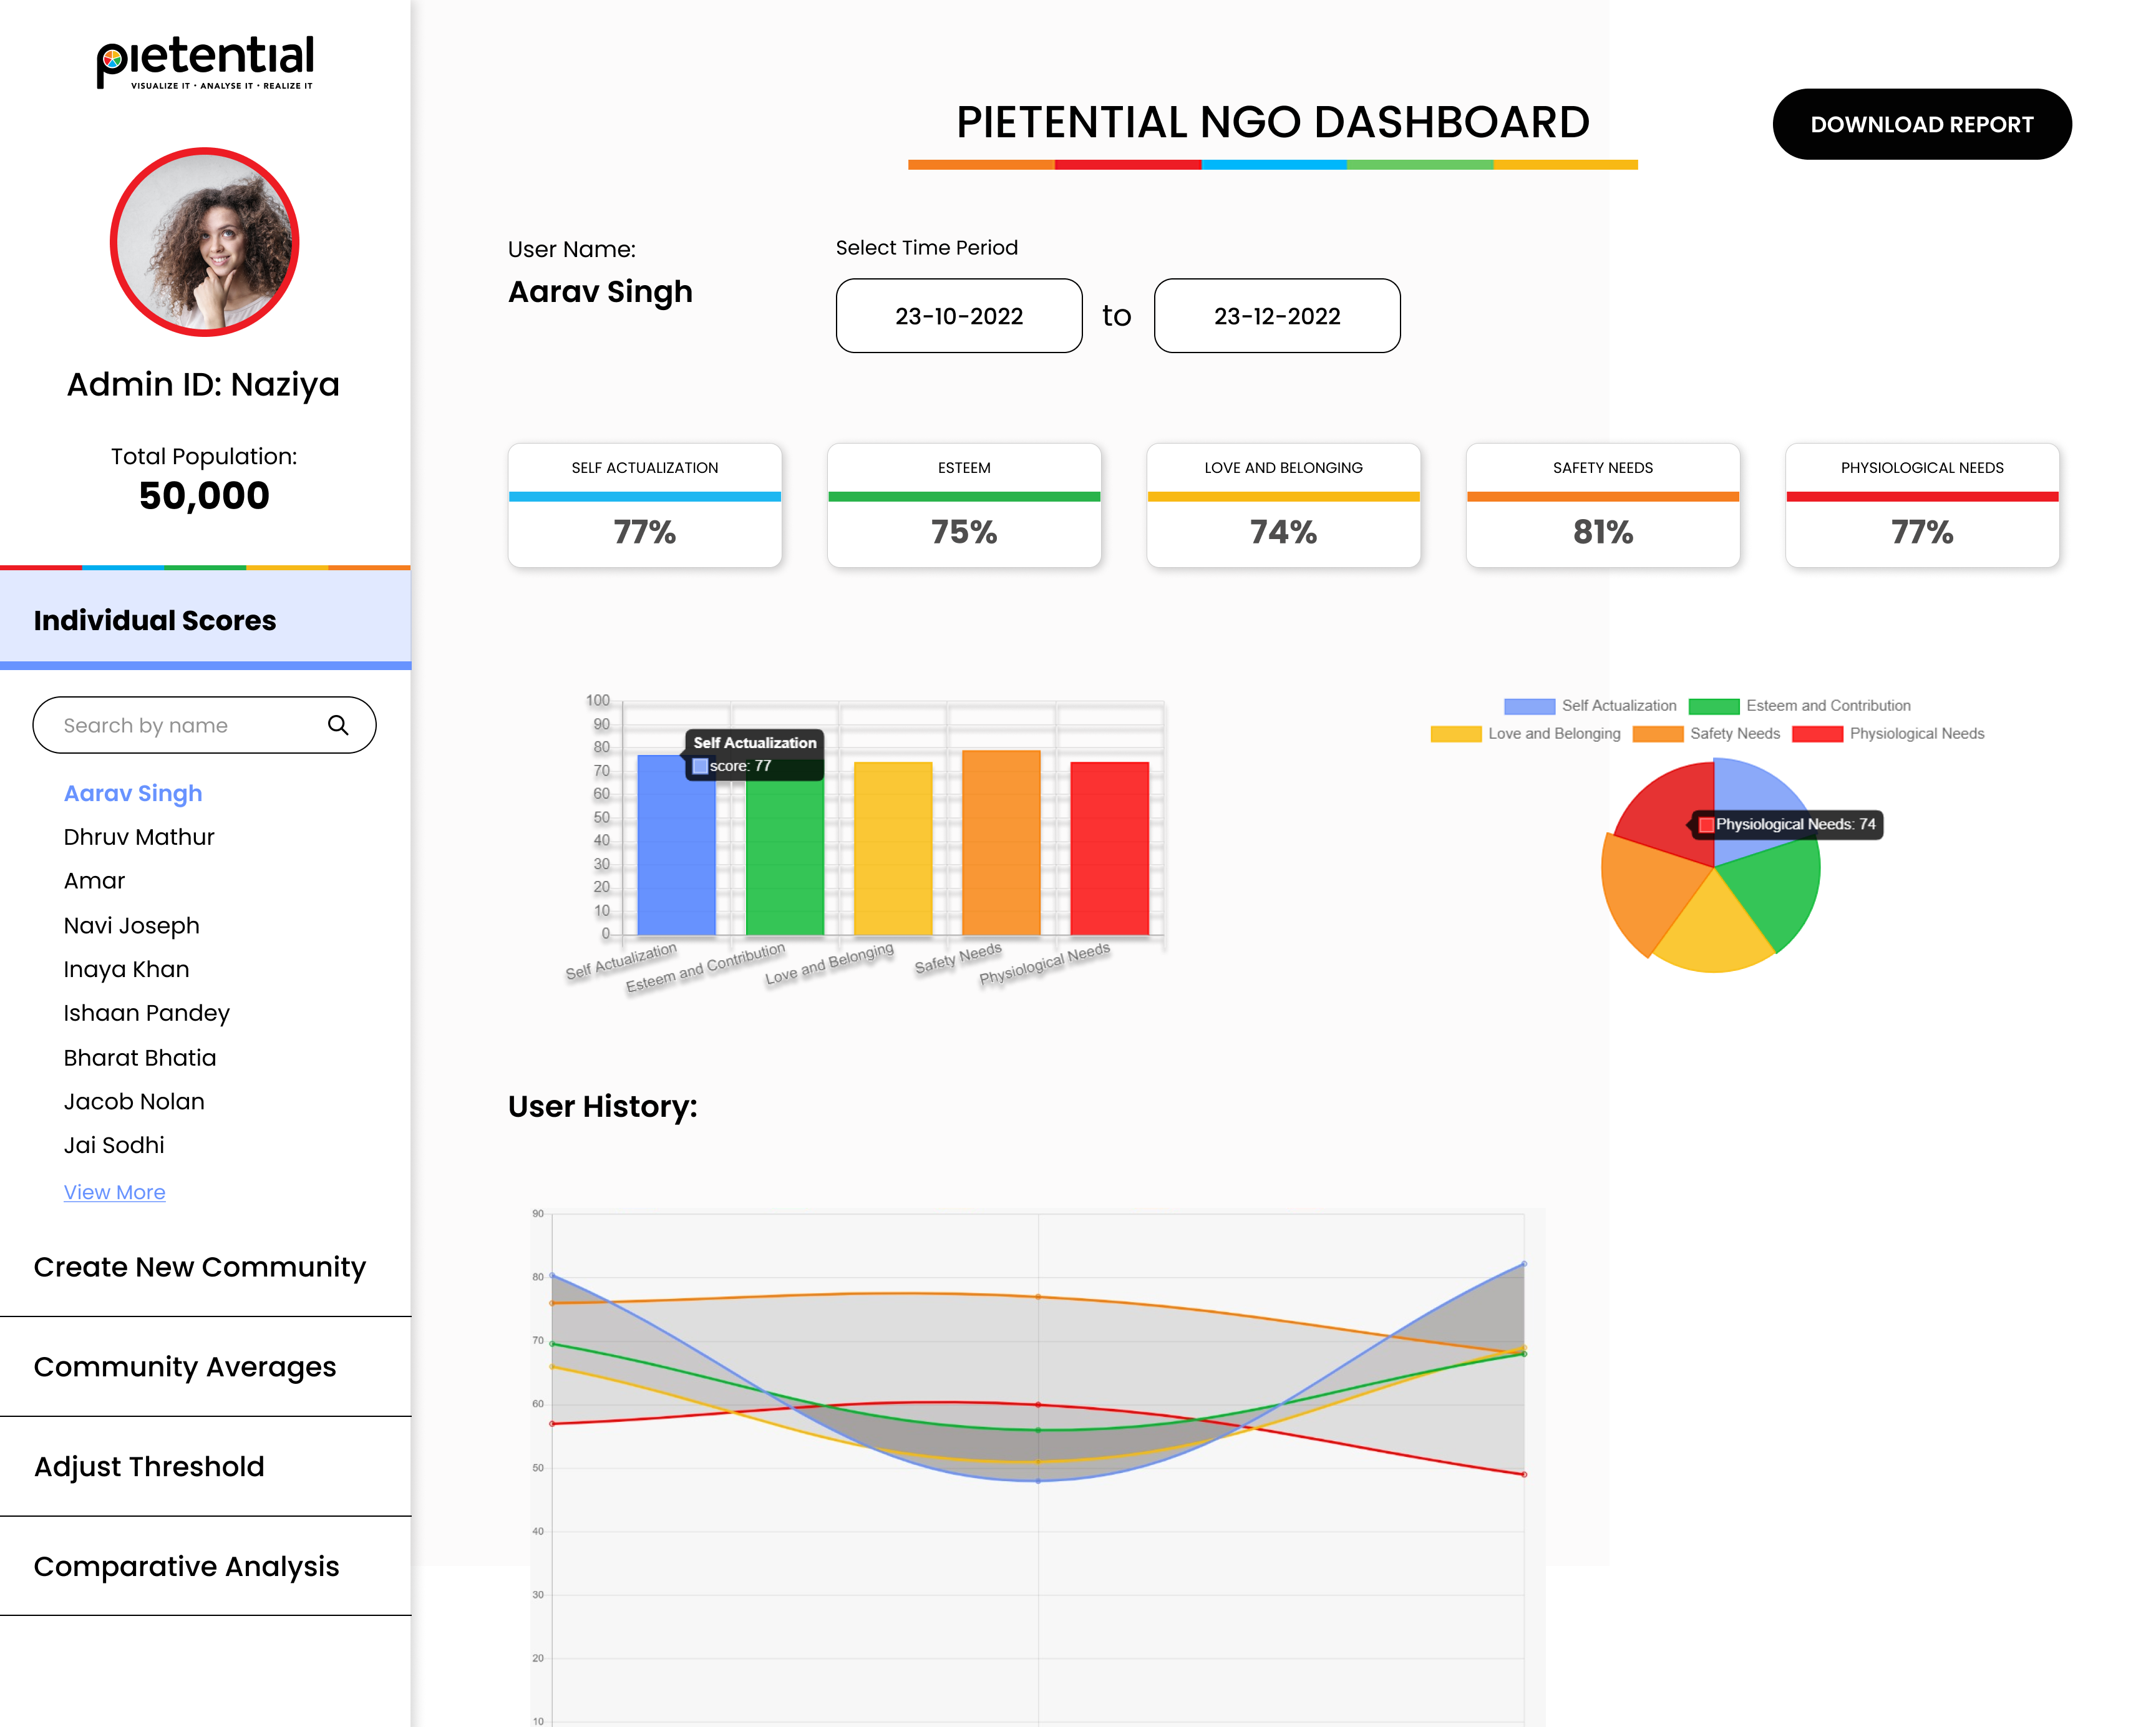Select Bharat Bhatia in the list
2156x1727 pixels.
point(139,1058)
